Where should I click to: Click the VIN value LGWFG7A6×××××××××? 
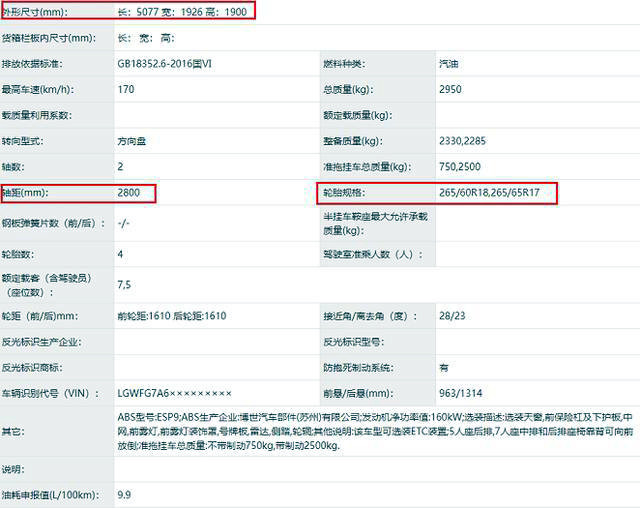[x=175, y=393]
